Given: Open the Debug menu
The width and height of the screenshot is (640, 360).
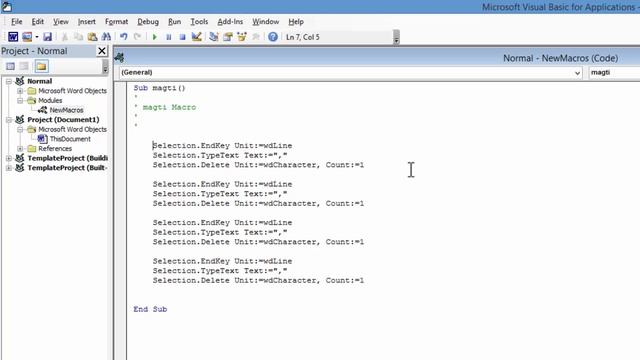Looking at the screenshot, I should [x=148, y=22].
